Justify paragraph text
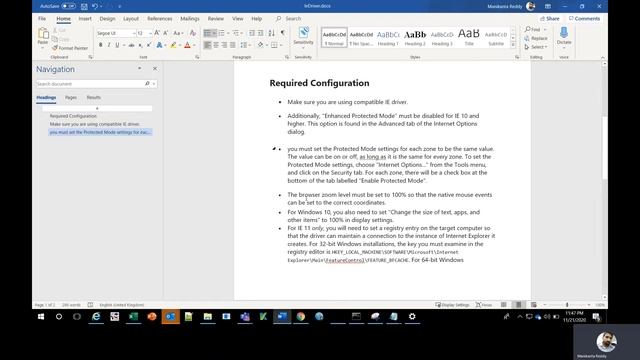 (x=233, y=45)
